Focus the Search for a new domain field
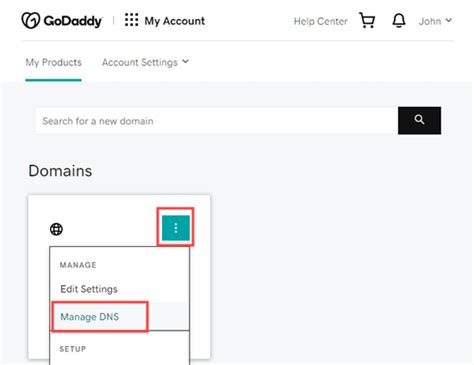Screen dimensions: 474x365 click(216, 121)
